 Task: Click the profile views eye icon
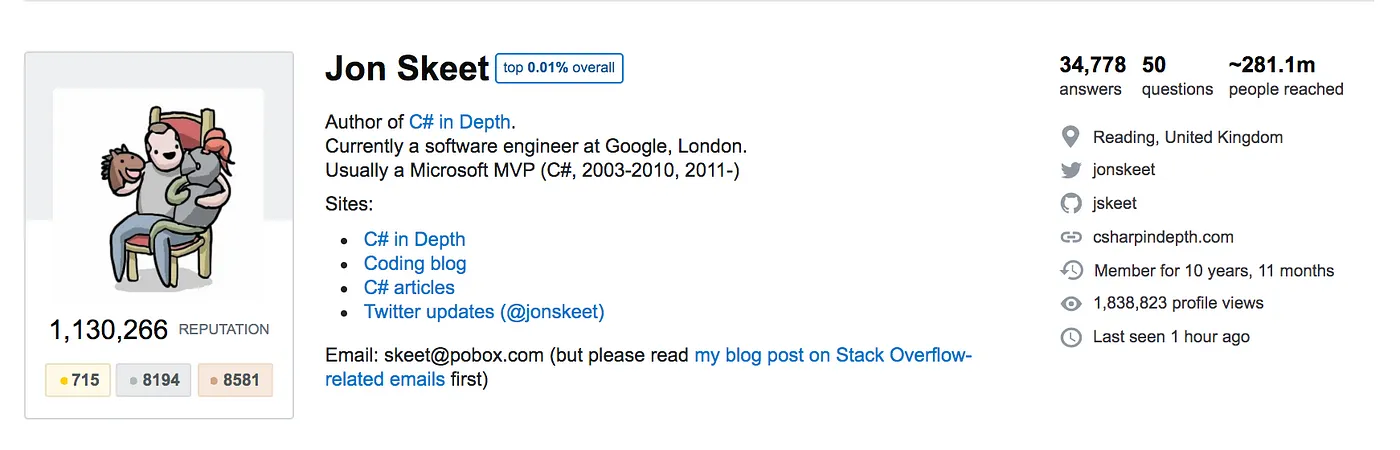point(1071,304)
